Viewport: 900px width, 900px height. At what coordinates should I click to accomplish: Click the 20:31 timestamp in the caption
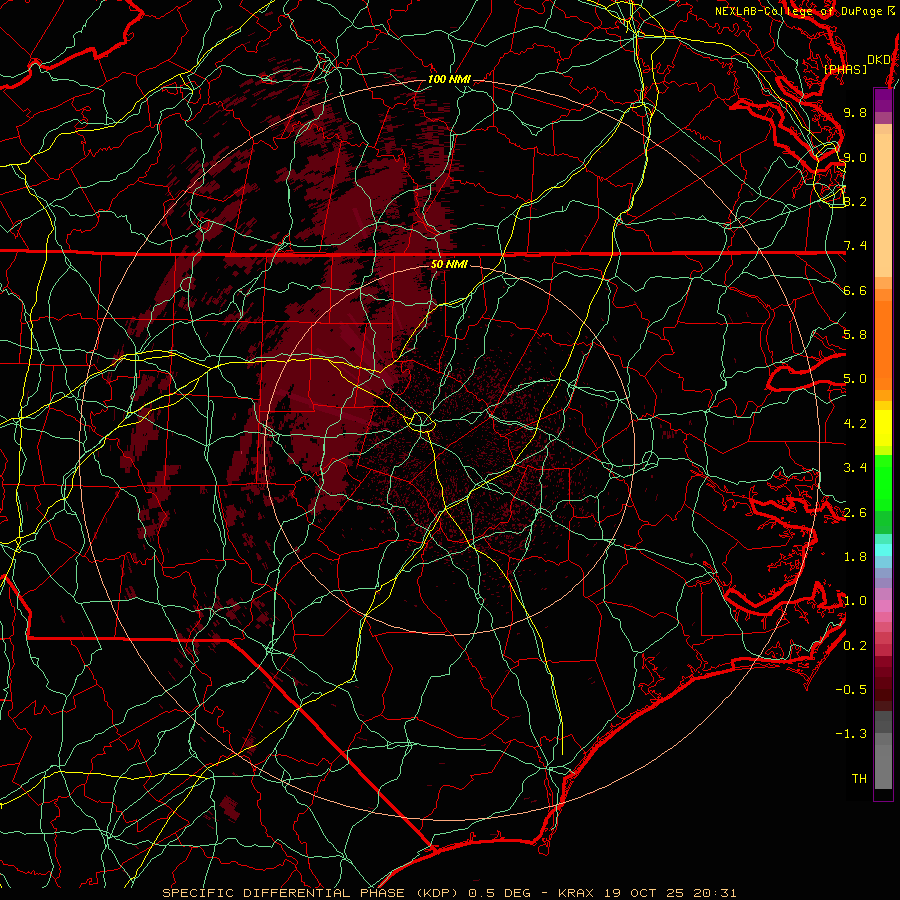click(x=716, y=893)
